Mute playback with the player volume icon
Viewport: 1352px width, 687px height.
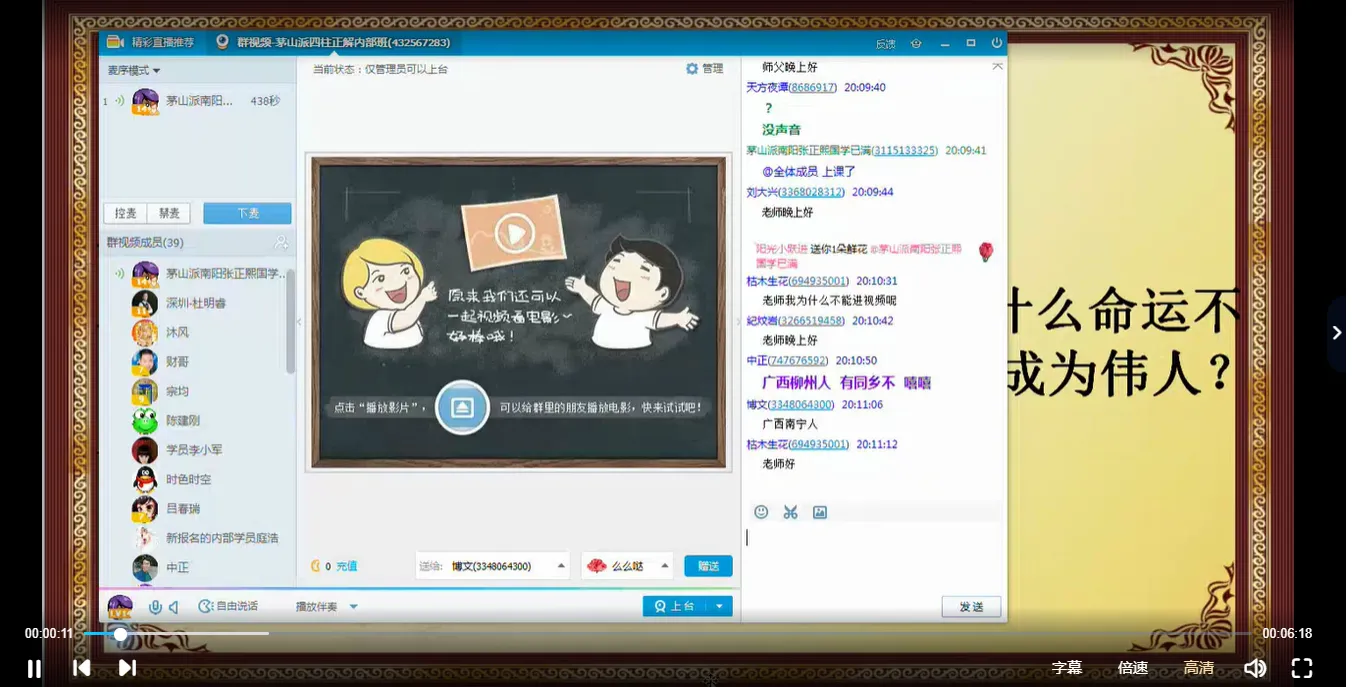1255,667
